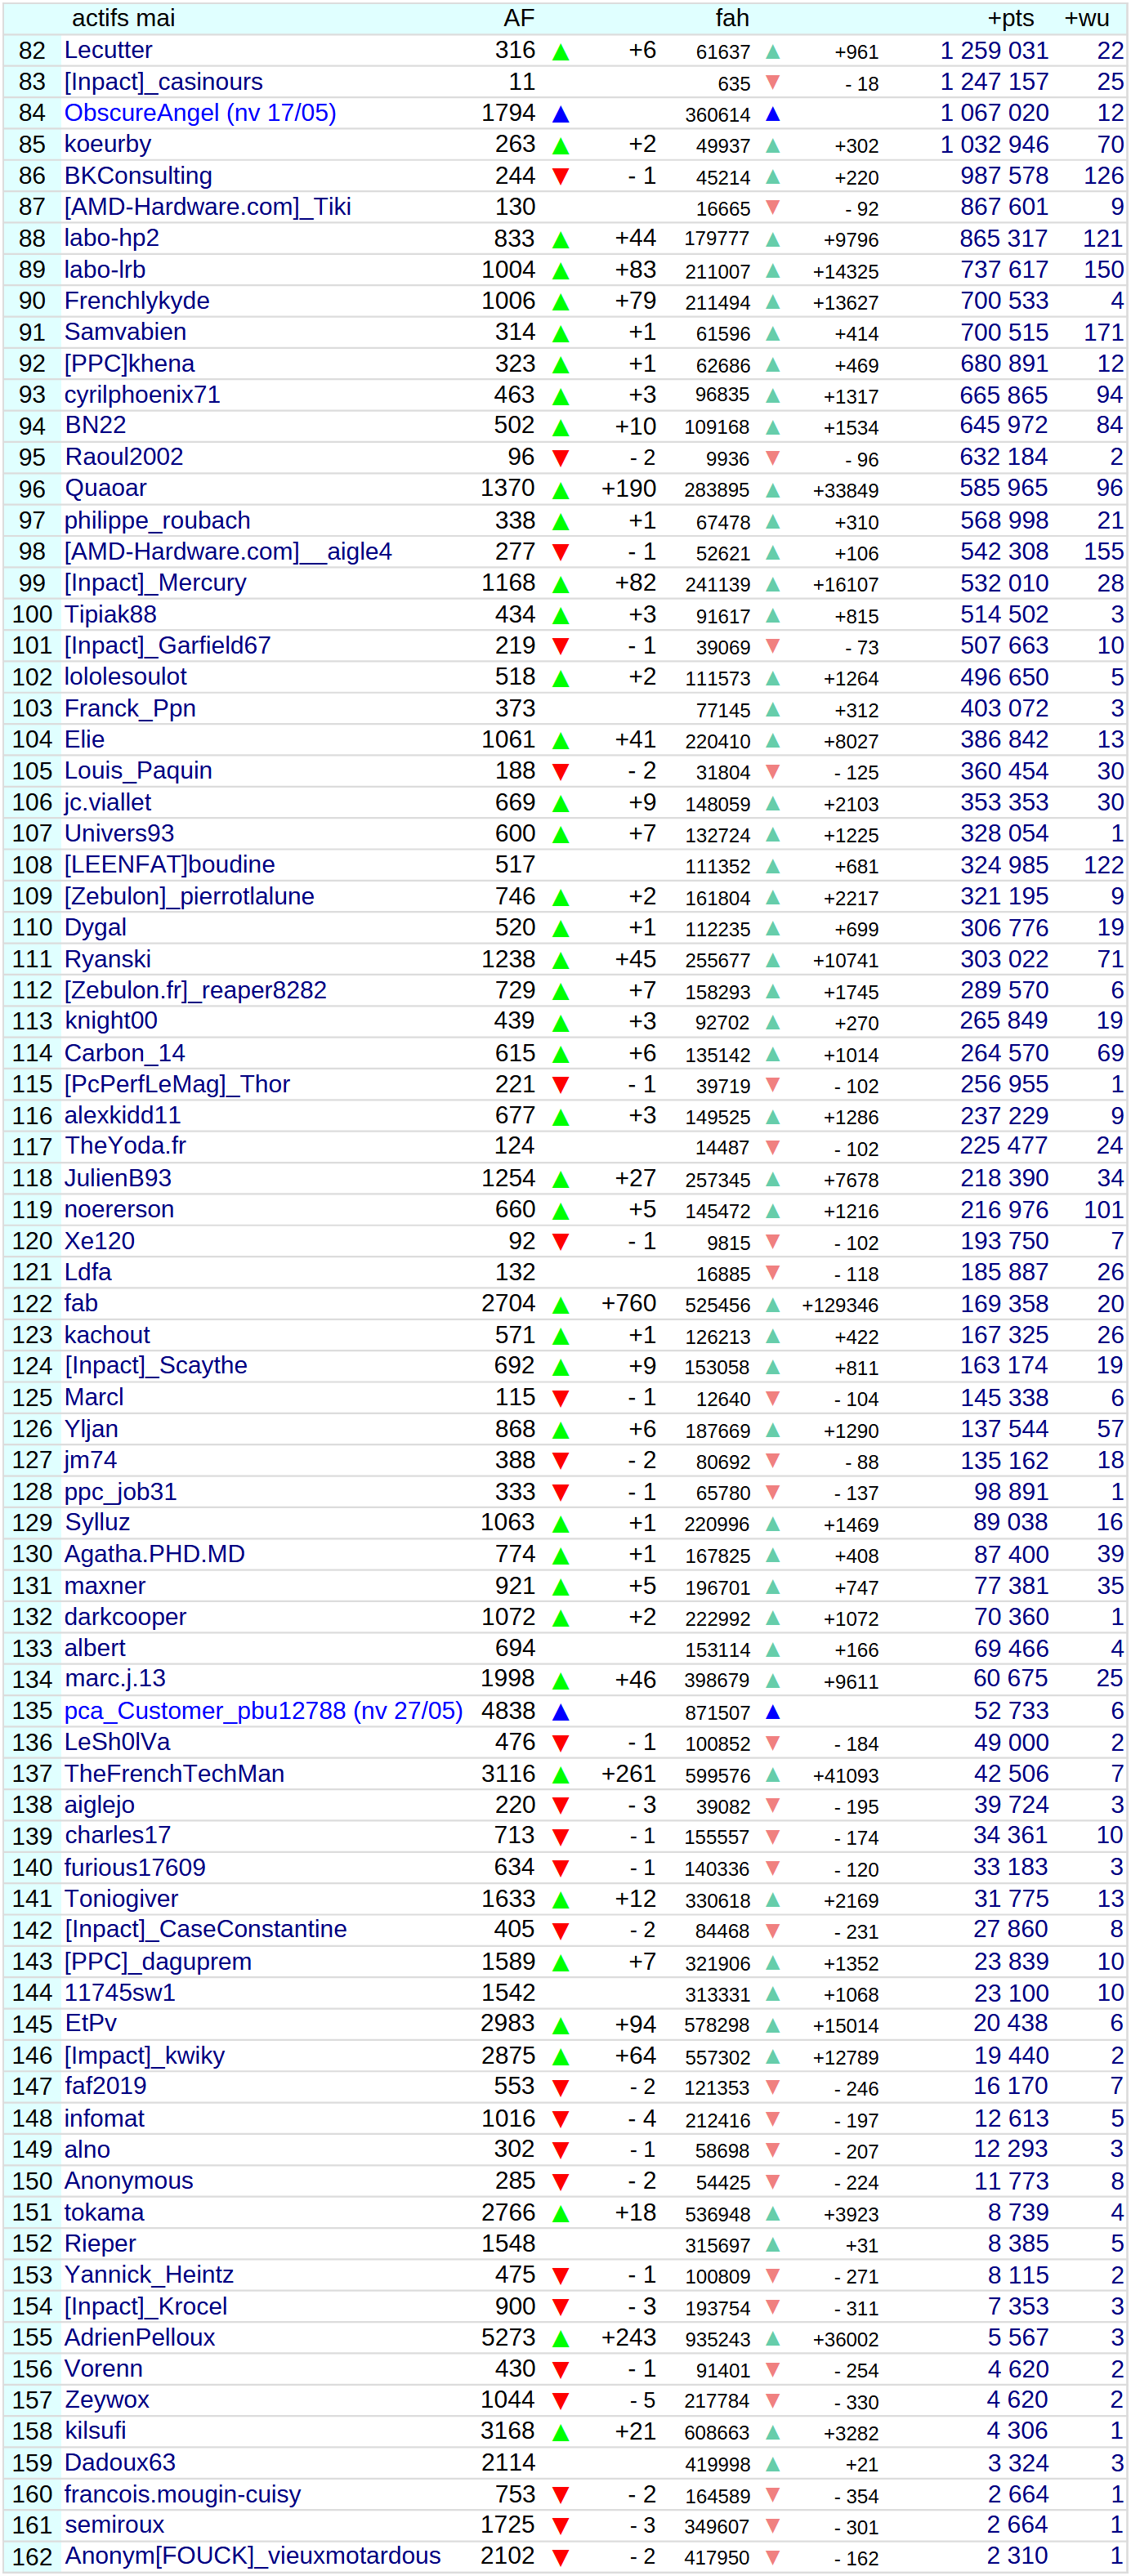Open the TheFrenchTechMan member name
Image resolution: width=1131 pixels, height=2576 pixels.
(174, 1774)
